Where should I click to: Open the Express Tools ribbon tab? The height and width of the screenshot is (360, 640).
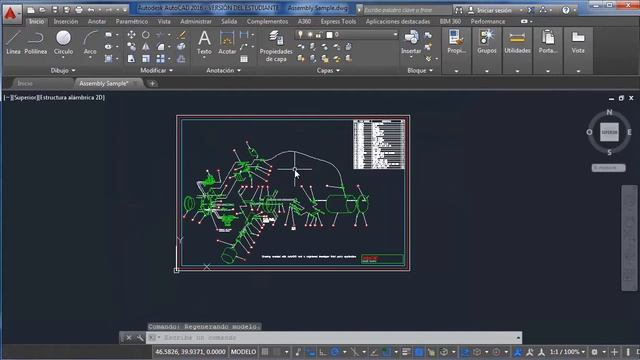pos(338,21)
